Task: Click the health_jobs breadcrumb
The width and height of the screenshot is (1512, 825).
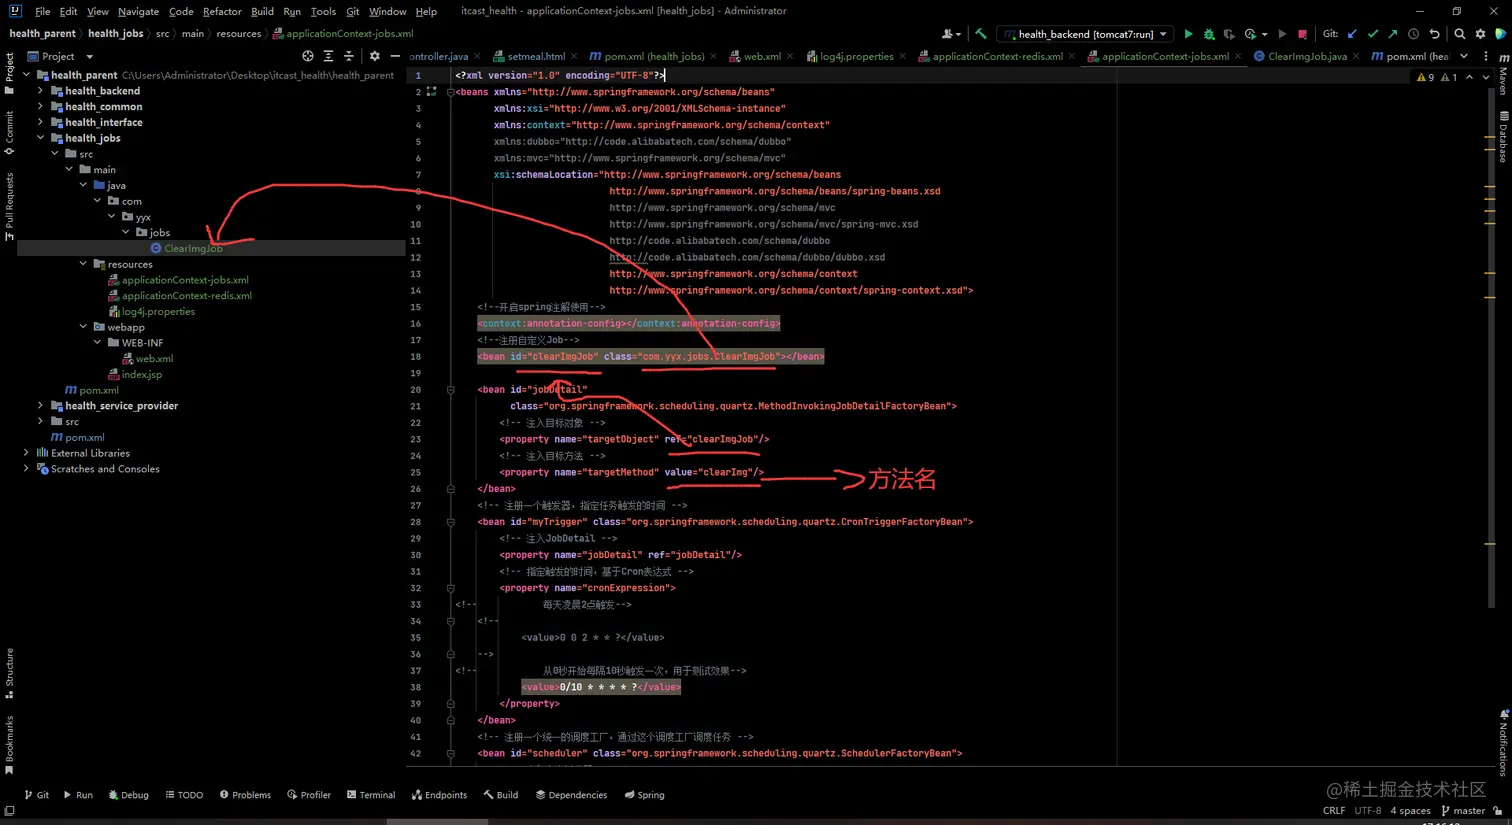Action: [118, 34]
